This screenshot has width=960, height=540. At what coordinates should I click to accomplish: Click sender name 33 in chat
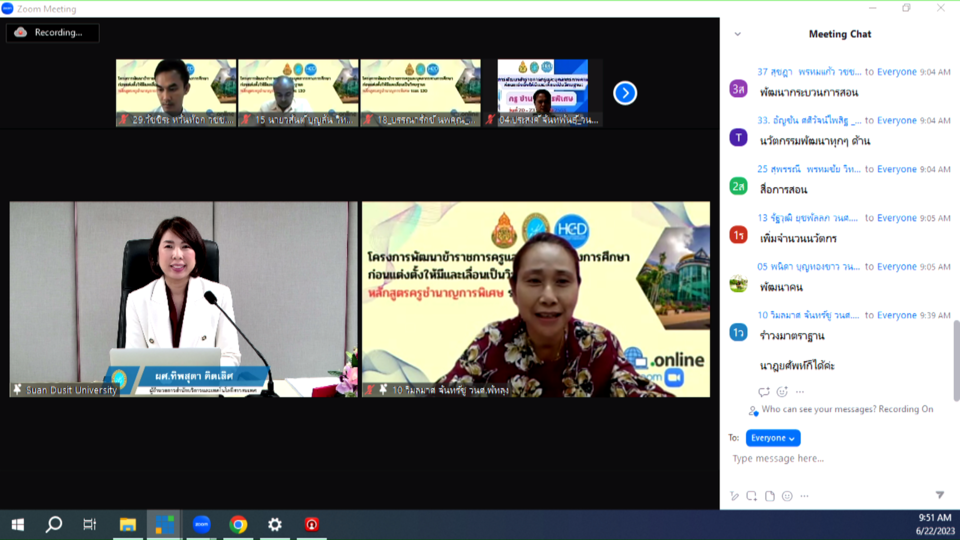click(809, 120)
